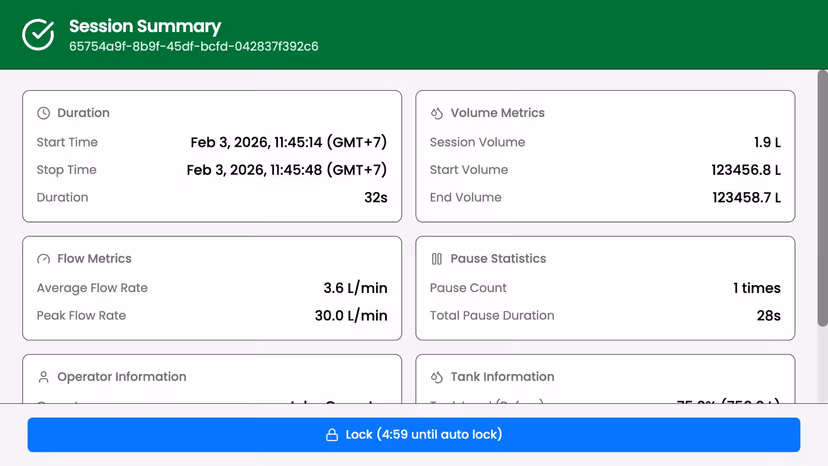
Task: Select the session ID text under title
Action: (x=193, y=47)
